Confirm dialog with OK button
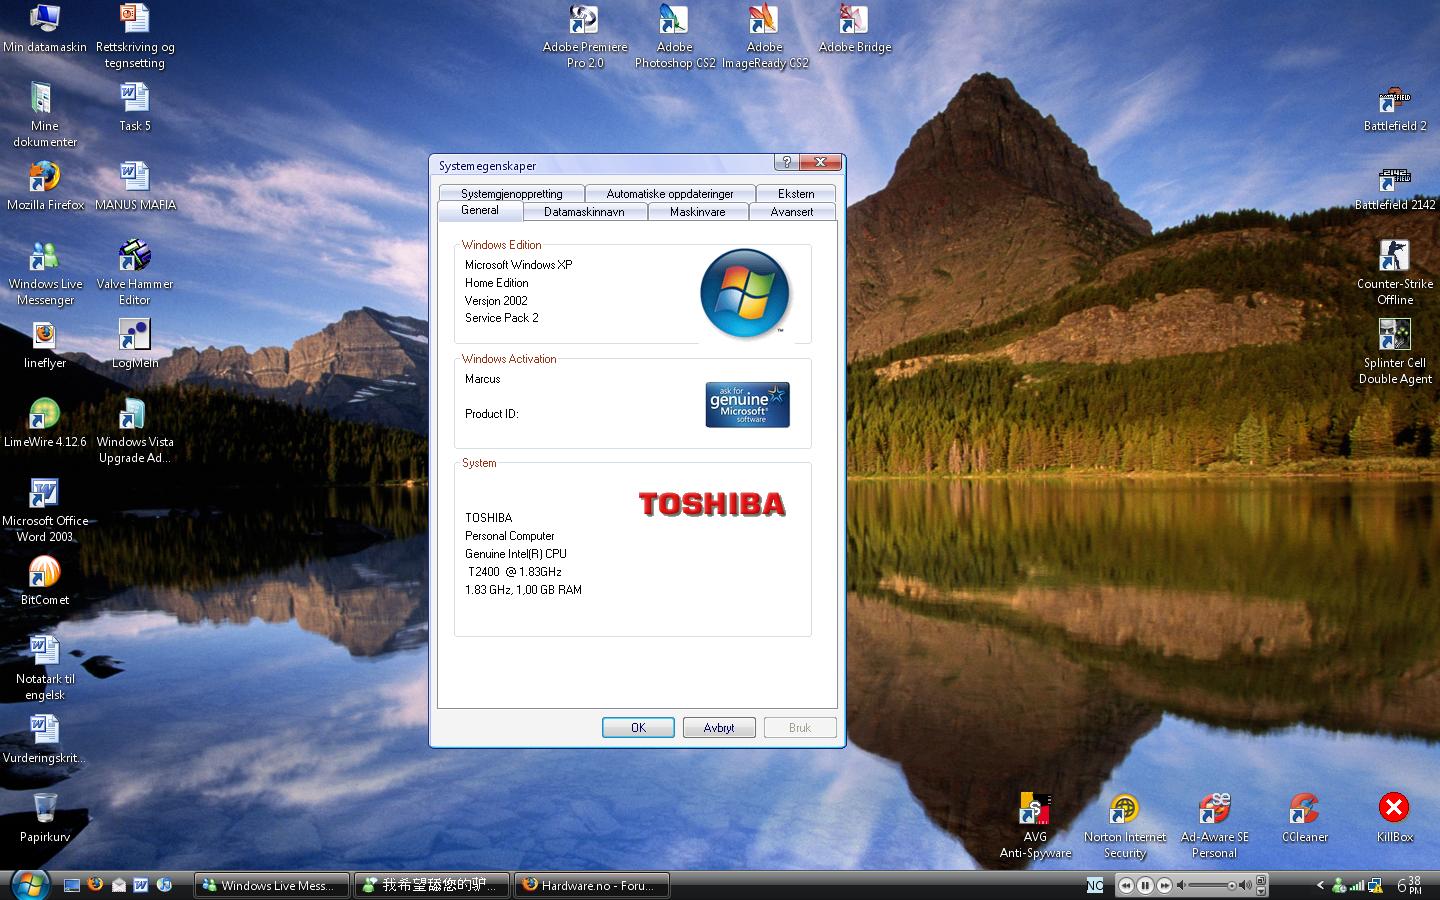This screenshot has width=1440, height=900. tap(638, 727)
